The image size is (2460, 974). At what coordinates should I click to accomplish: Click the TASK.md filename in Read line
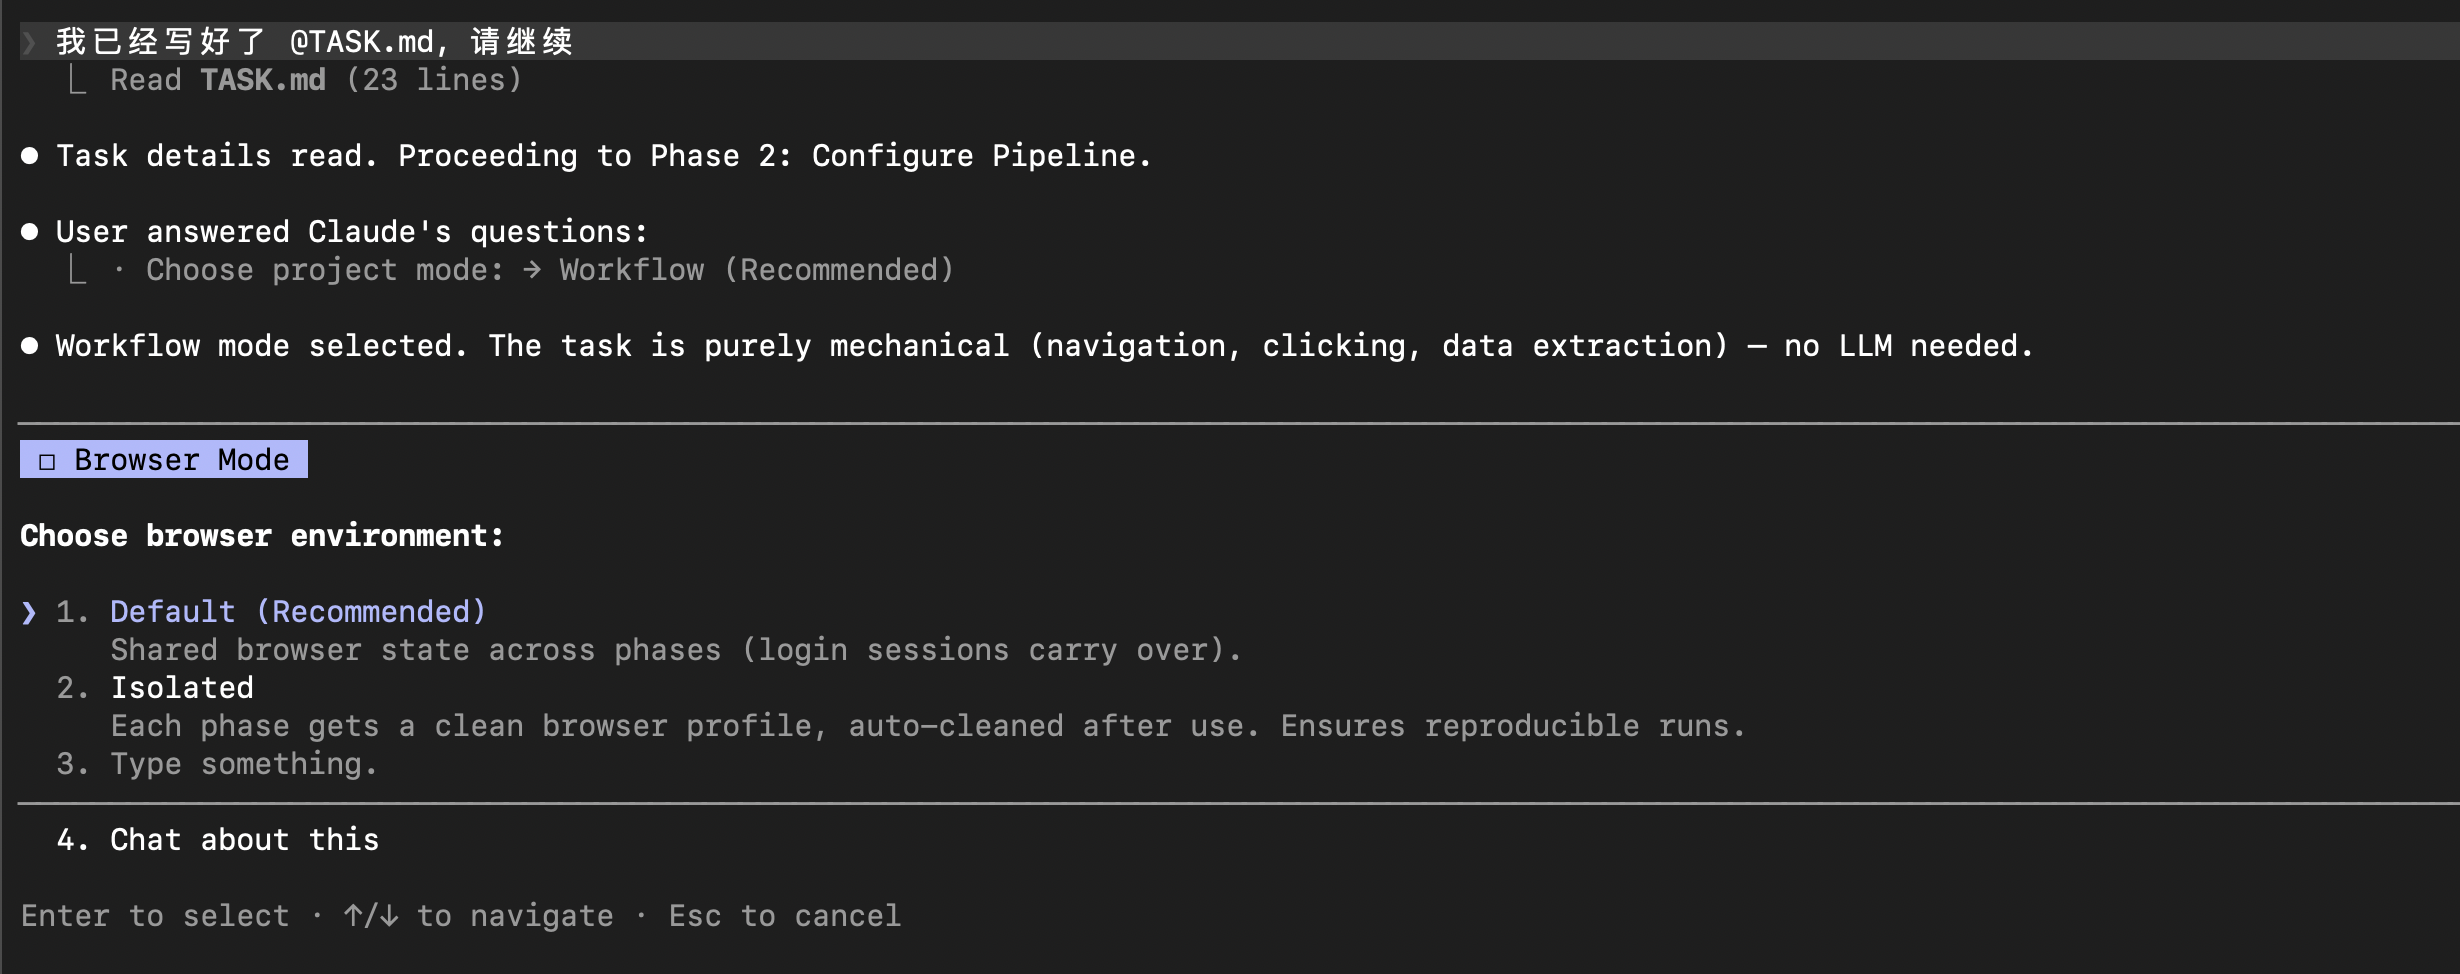point(262,80)
